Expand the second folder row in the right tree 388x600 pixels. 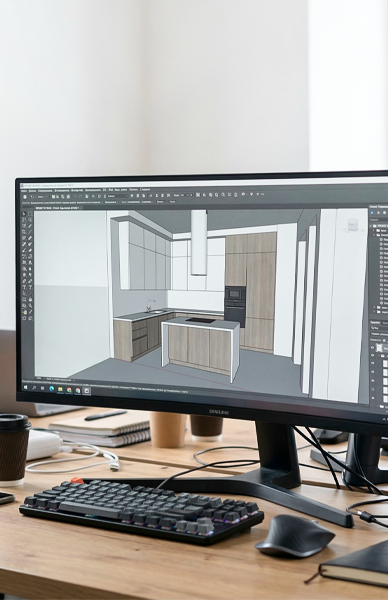pos(373,230)
